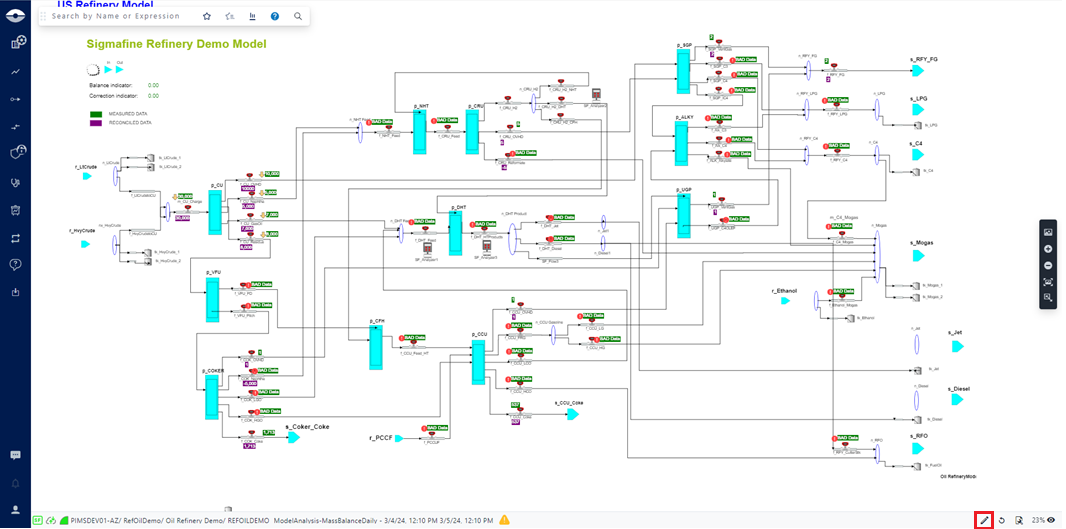
Task: Click the Search by Name or Expression field
Action: pos(120,16)
